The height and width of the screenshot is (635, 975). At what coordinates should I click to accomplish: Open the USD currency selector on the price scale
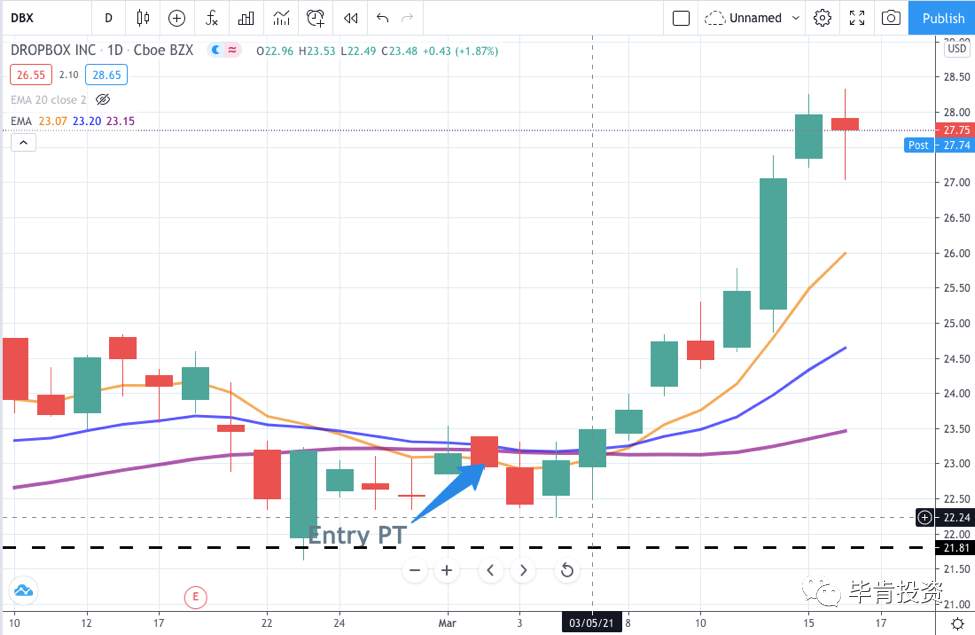pyautogui.click(x=956, y=49)
